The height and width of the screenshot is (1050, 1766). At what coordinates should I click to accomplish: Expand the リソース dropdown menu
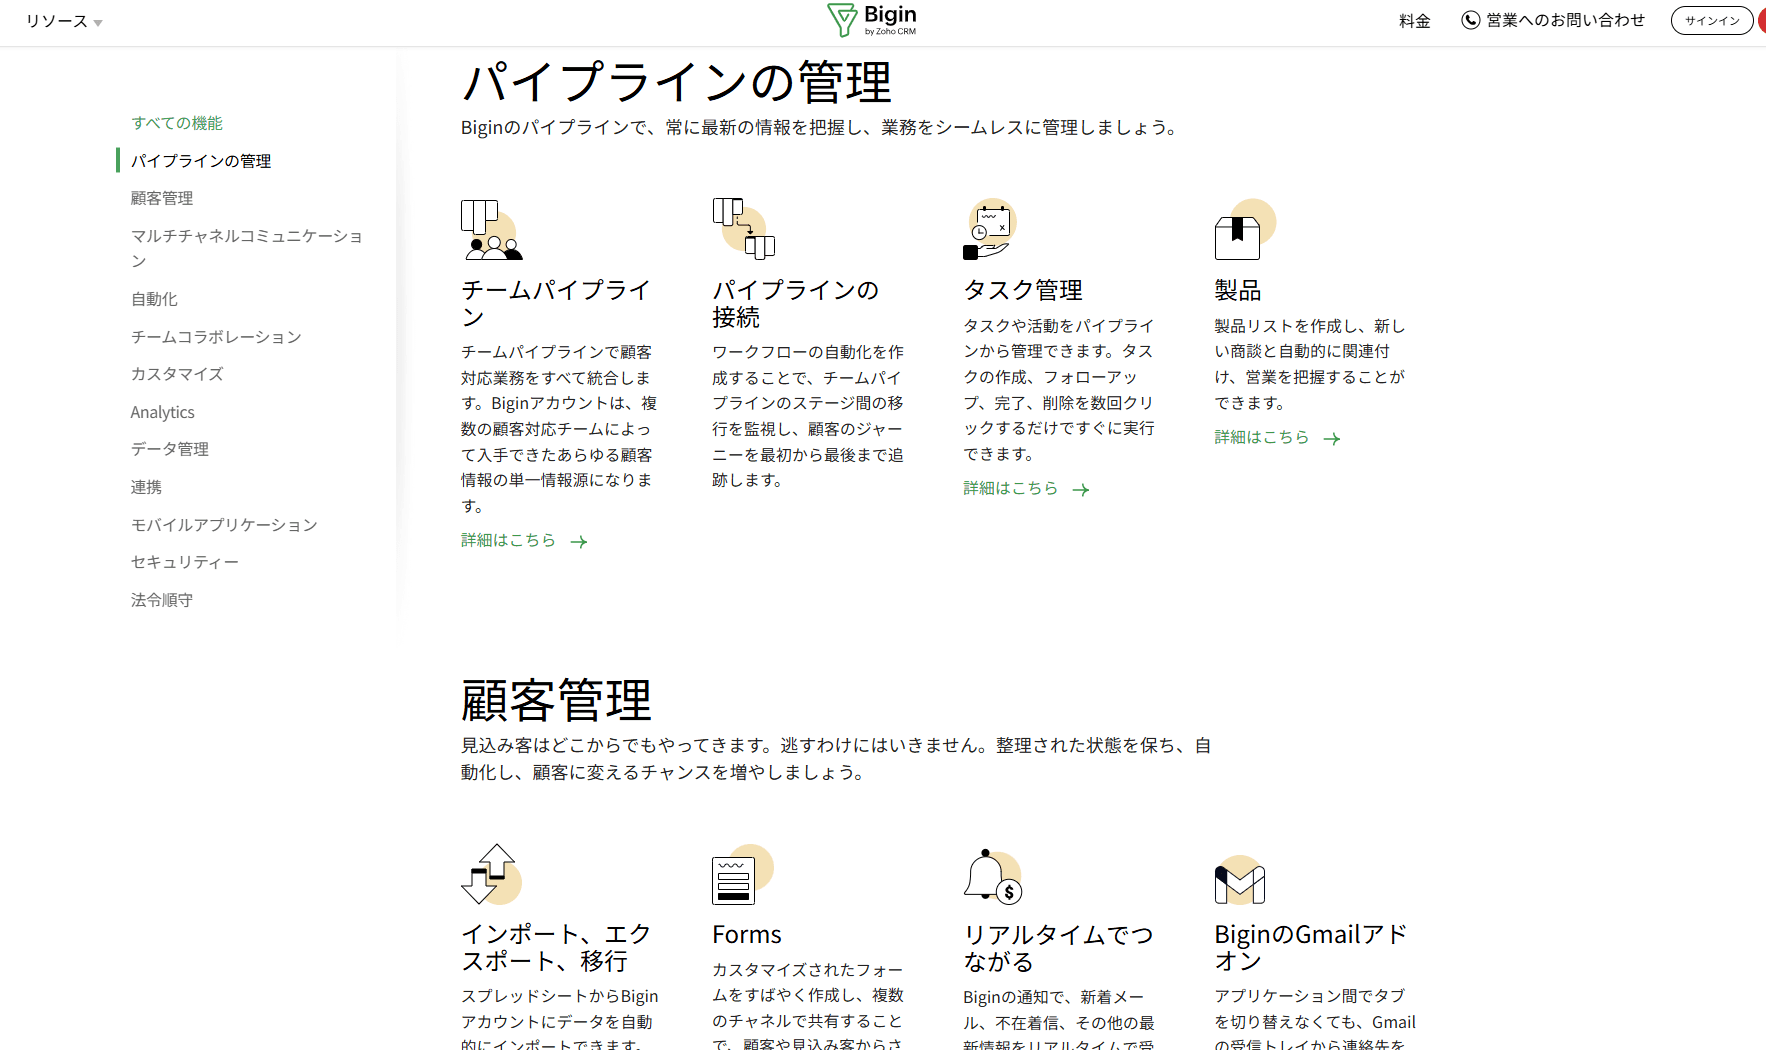coord(64,21)
